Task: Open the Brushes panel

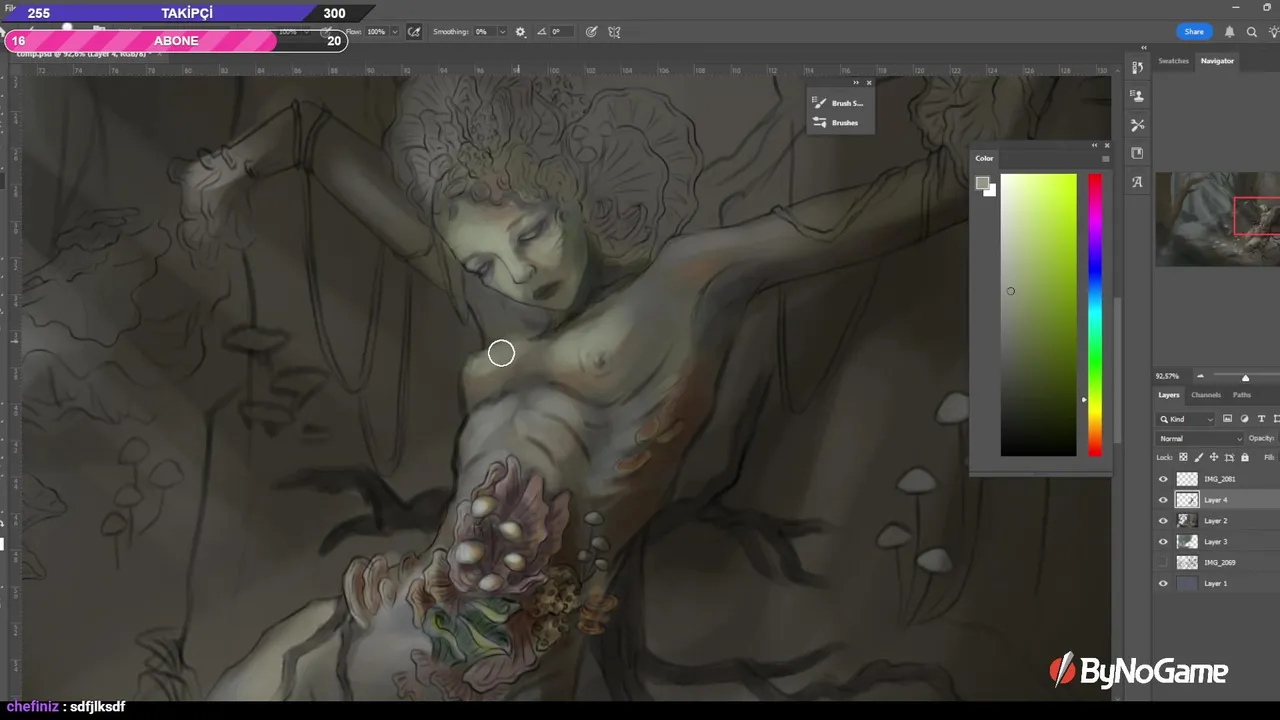Action: point(837,123)
